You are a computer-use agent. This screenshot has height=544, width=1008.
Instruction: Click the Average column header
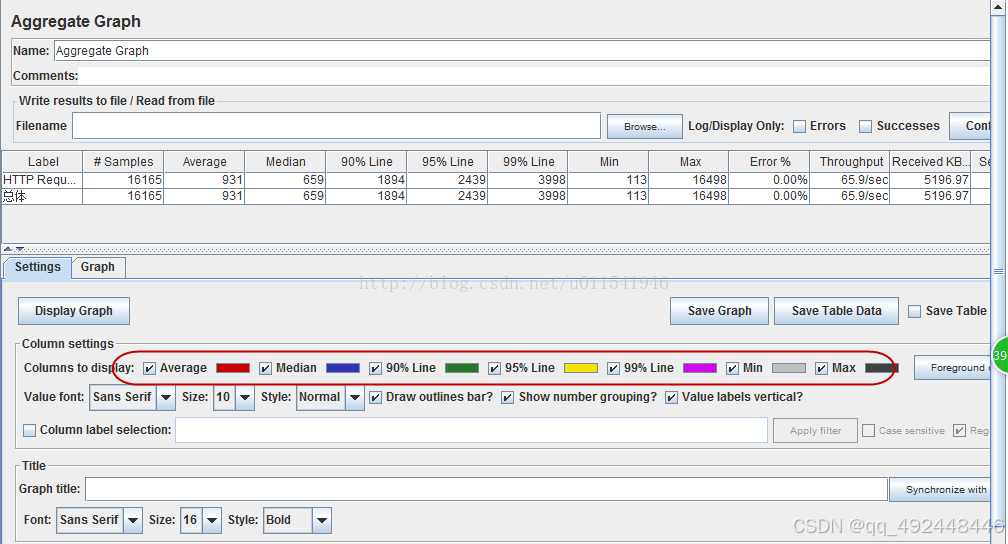click(204, 162)
